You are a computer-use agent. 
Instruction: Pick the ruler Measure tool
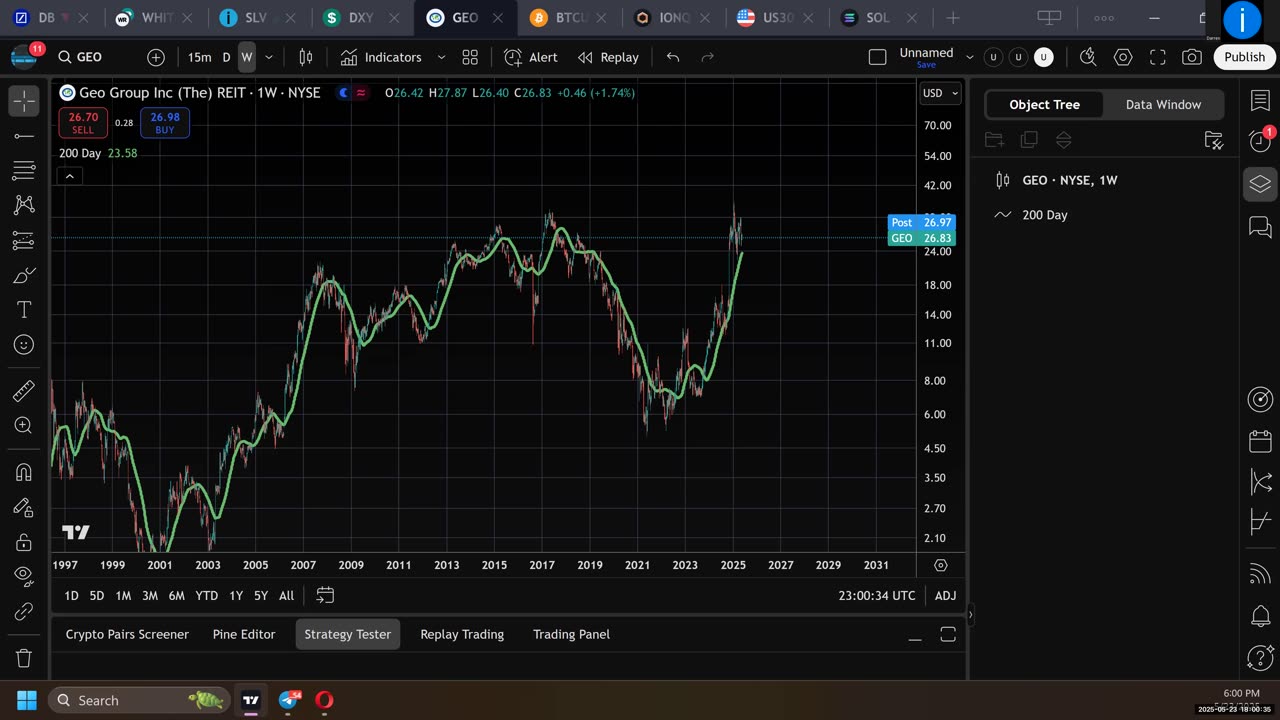[x=24, y=391]
